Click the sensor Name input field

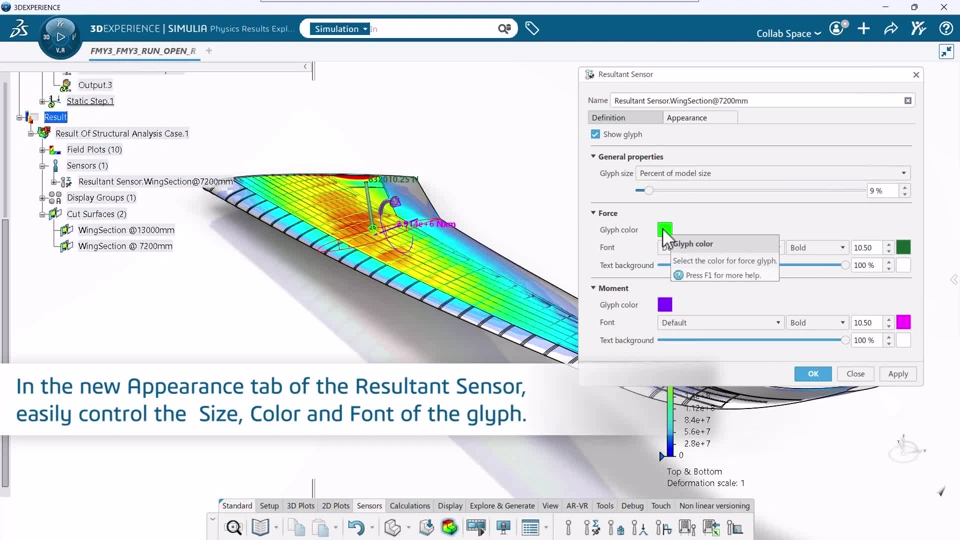[x=755, y=101]
